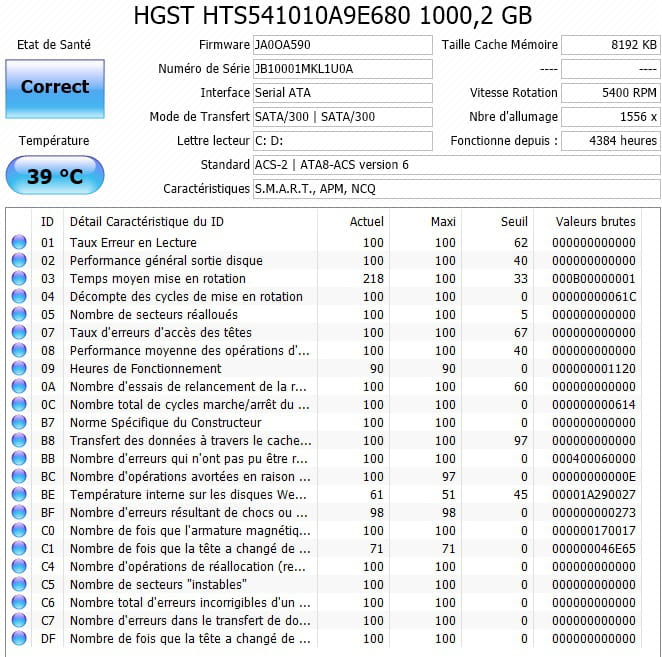The width and height of the screenshot is (662, 657).
Task: Click raw value 00001A290027
Action: (594, 494)
